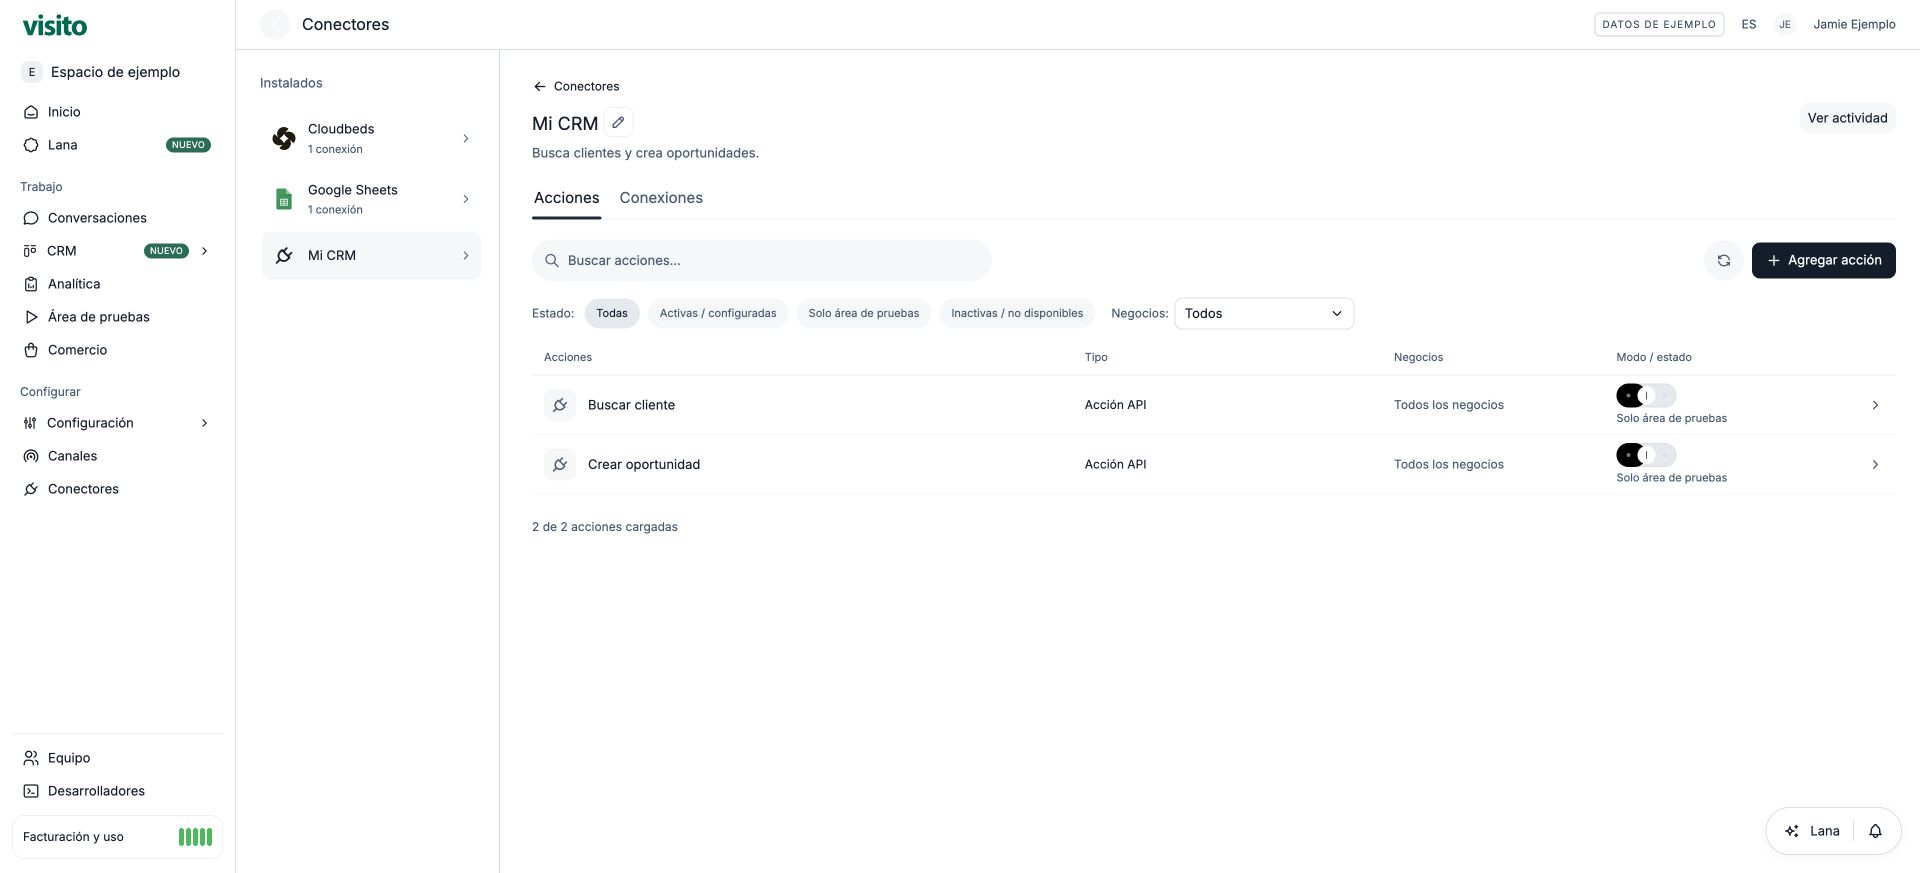Switch to the Acciones tab

[x=567, y=198]
